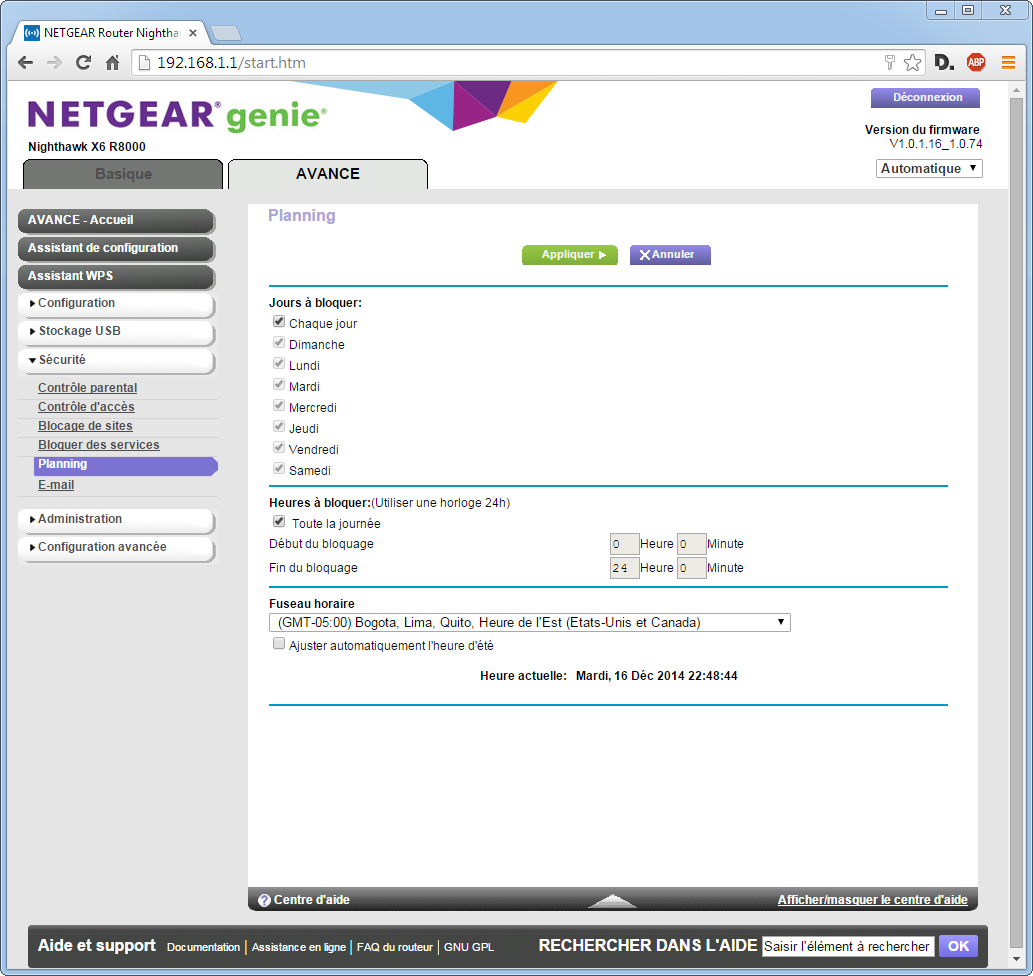
Task: Switch to the Basique tab
Action: click(123, 174)
